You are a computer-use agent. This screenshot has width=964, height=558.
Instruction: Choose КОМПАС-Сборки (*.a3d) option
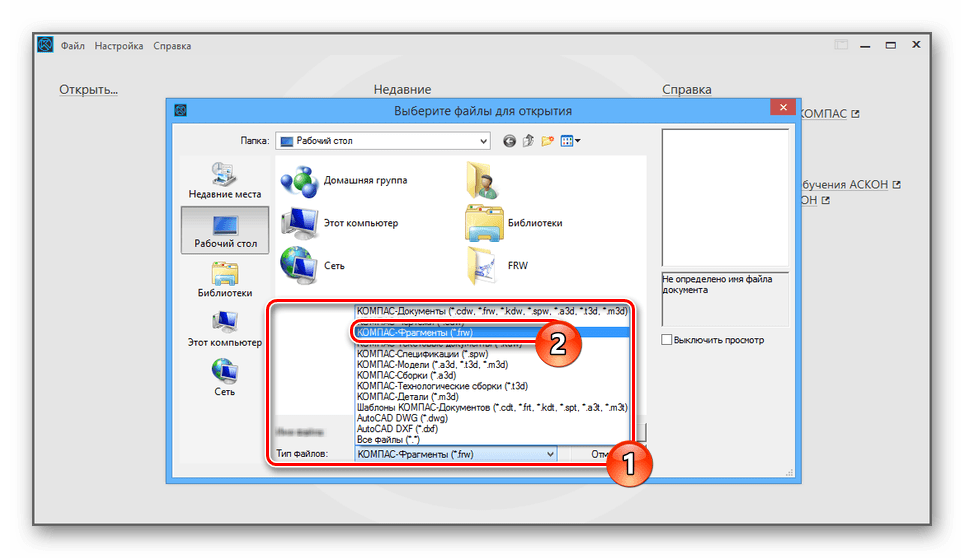[492, 375]
